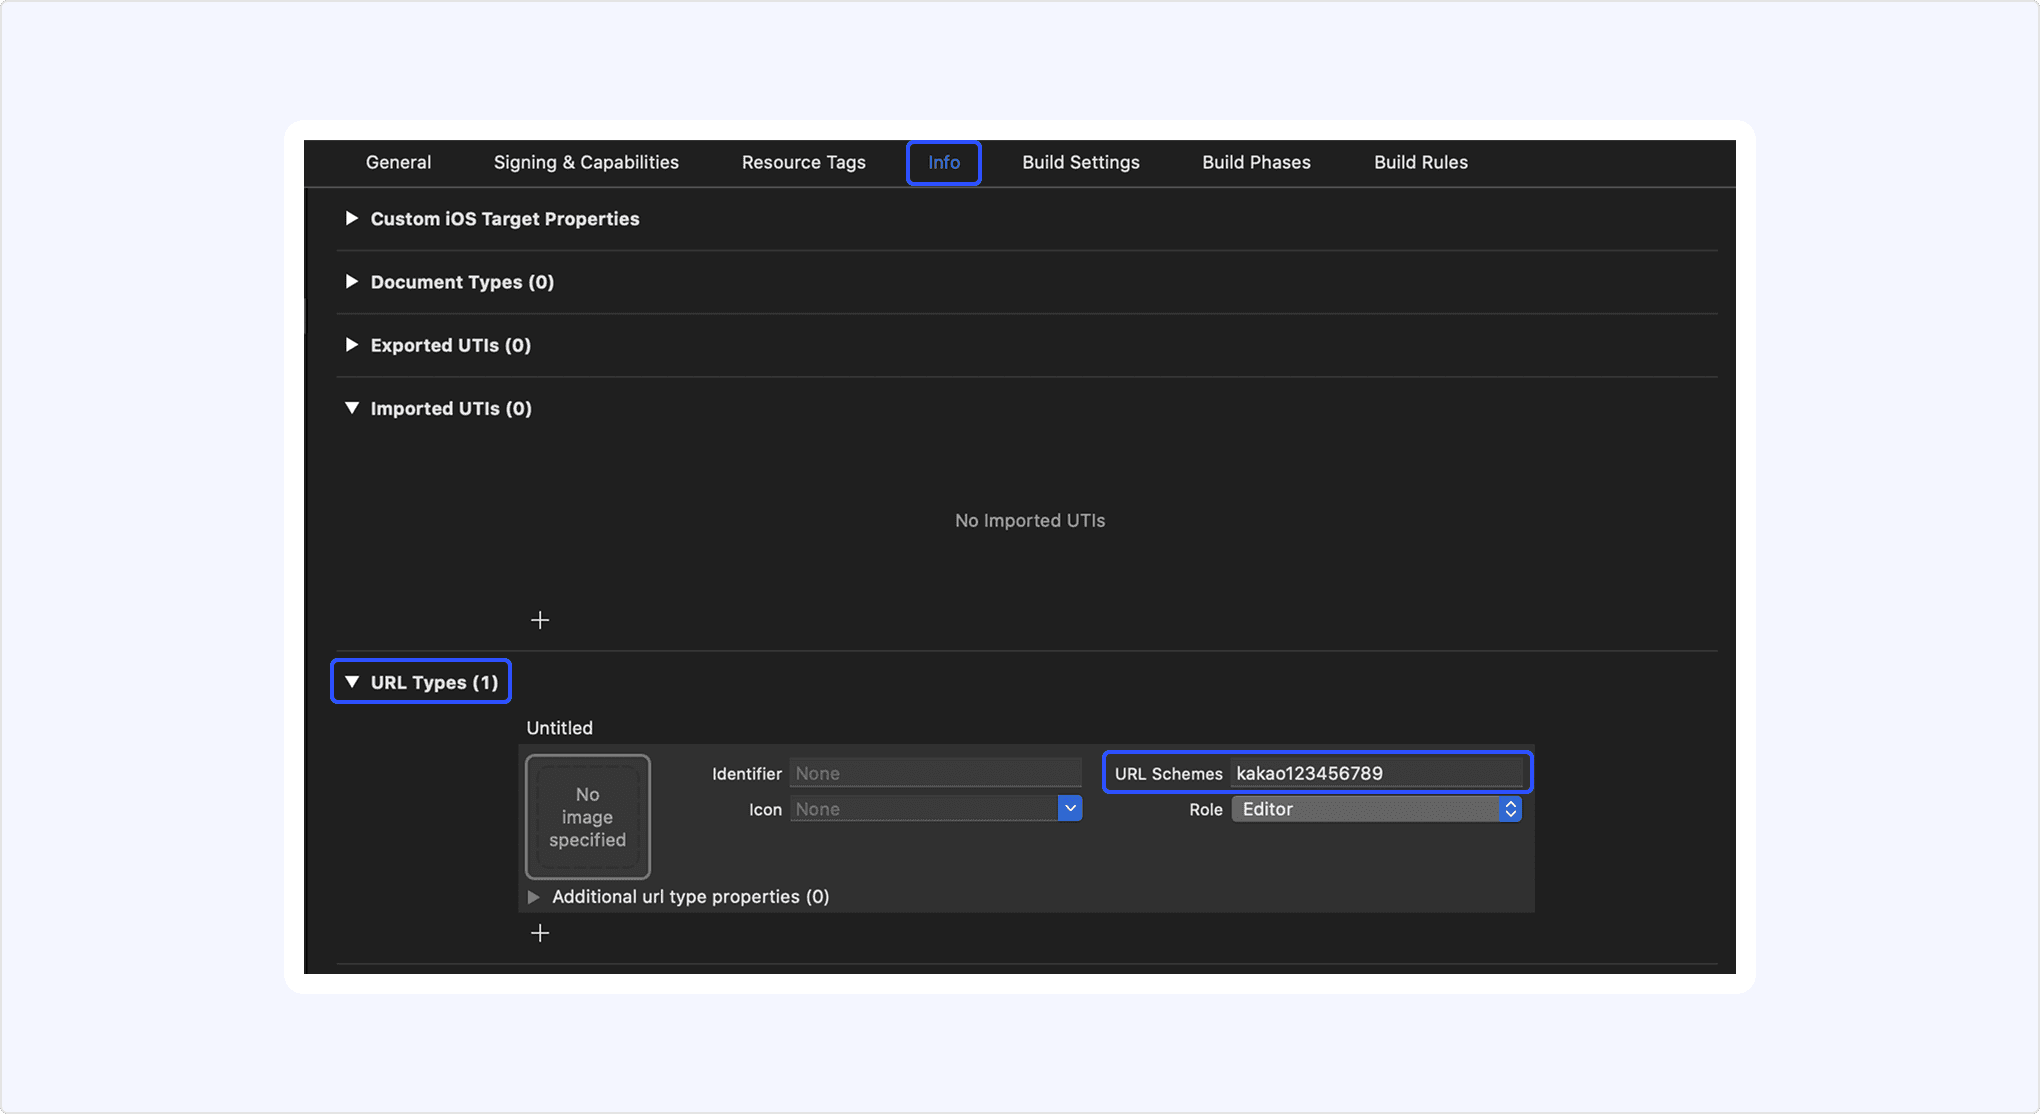Expand Additional url type properties
Image resolution: width=2040 pixels, height=1114 pixels.
(534, 897)
